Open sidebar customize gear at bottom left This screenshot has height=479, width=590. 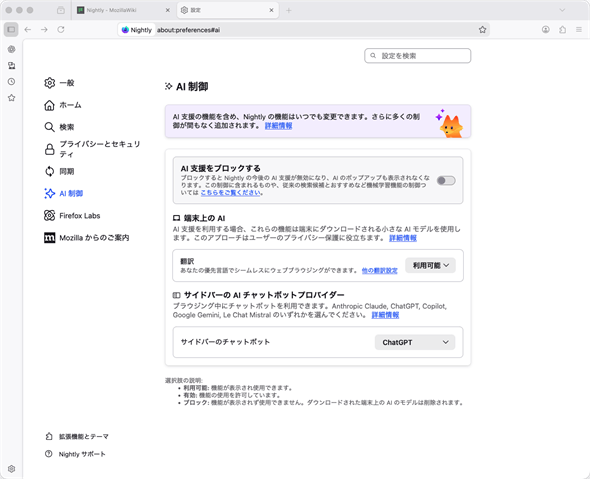[12, 468]
